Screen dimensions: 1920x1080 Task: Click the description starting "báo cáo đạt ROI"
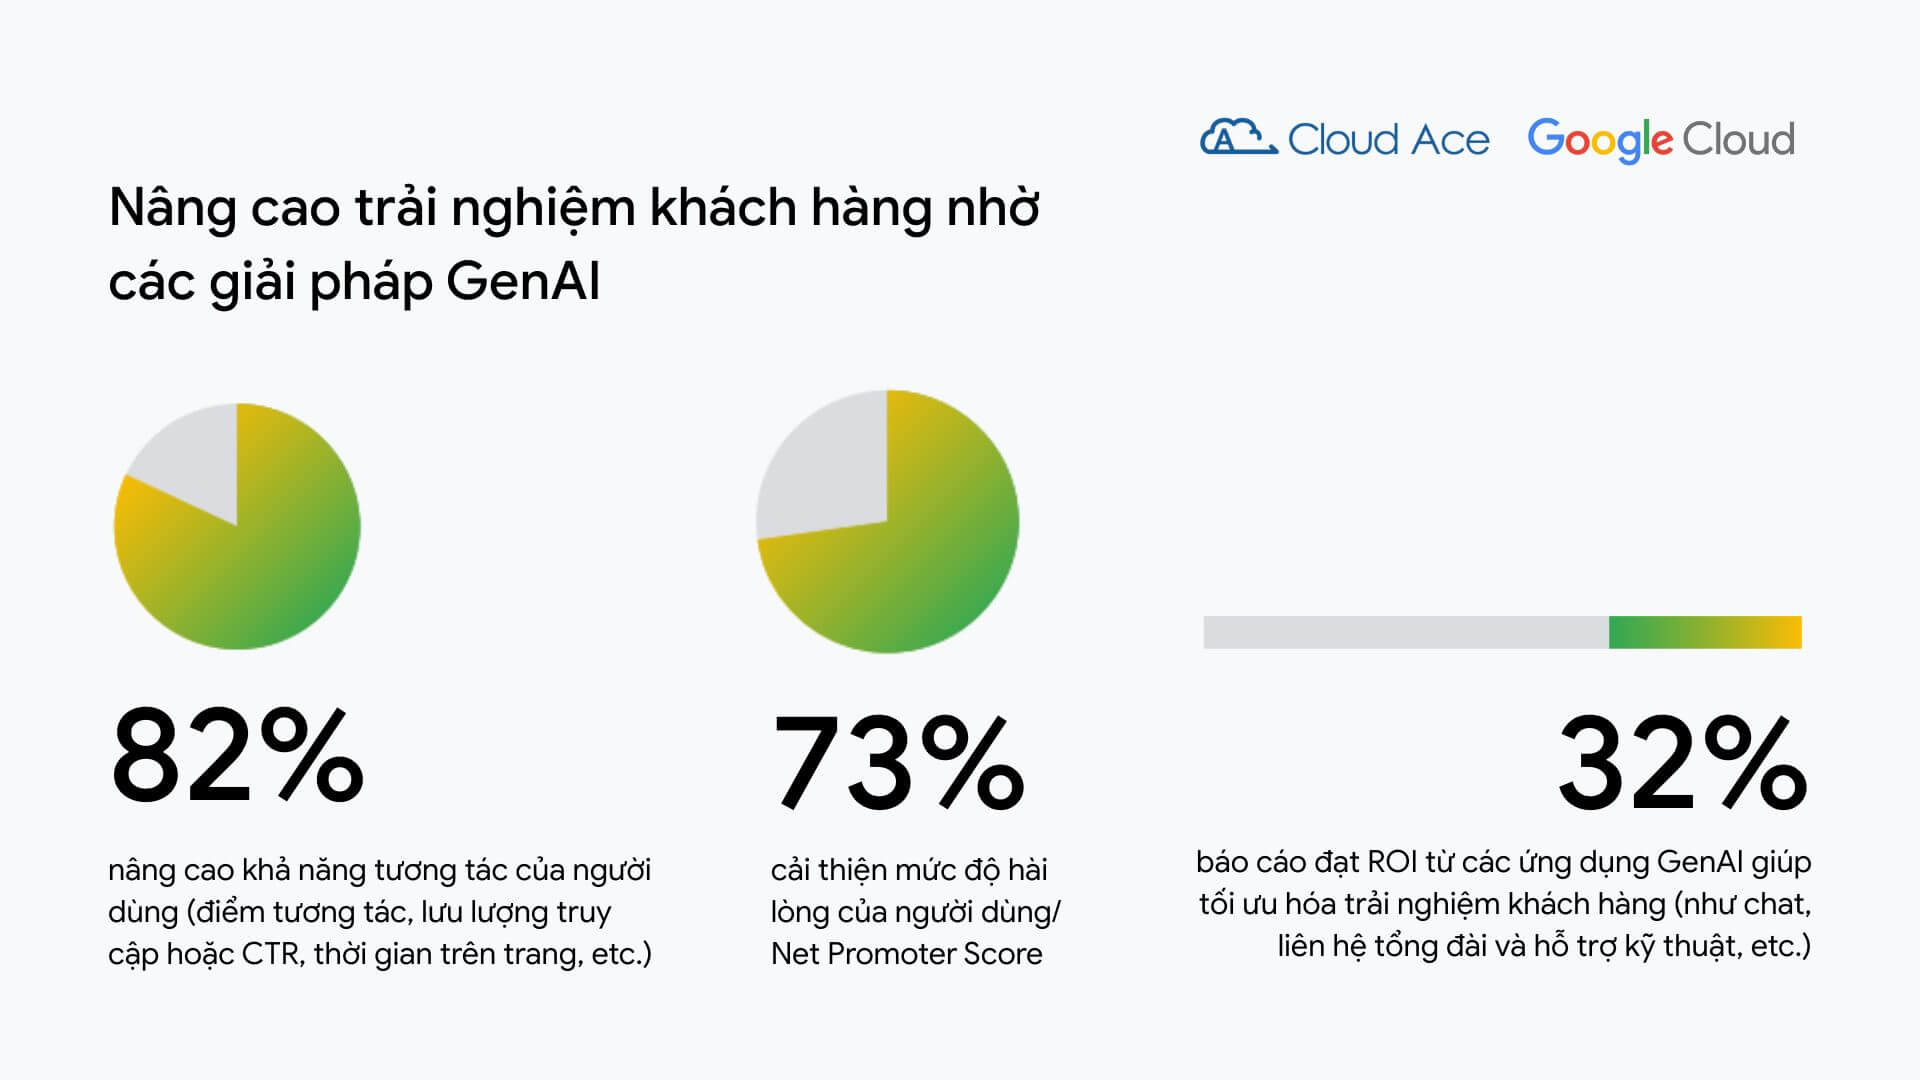point(1503,862)
